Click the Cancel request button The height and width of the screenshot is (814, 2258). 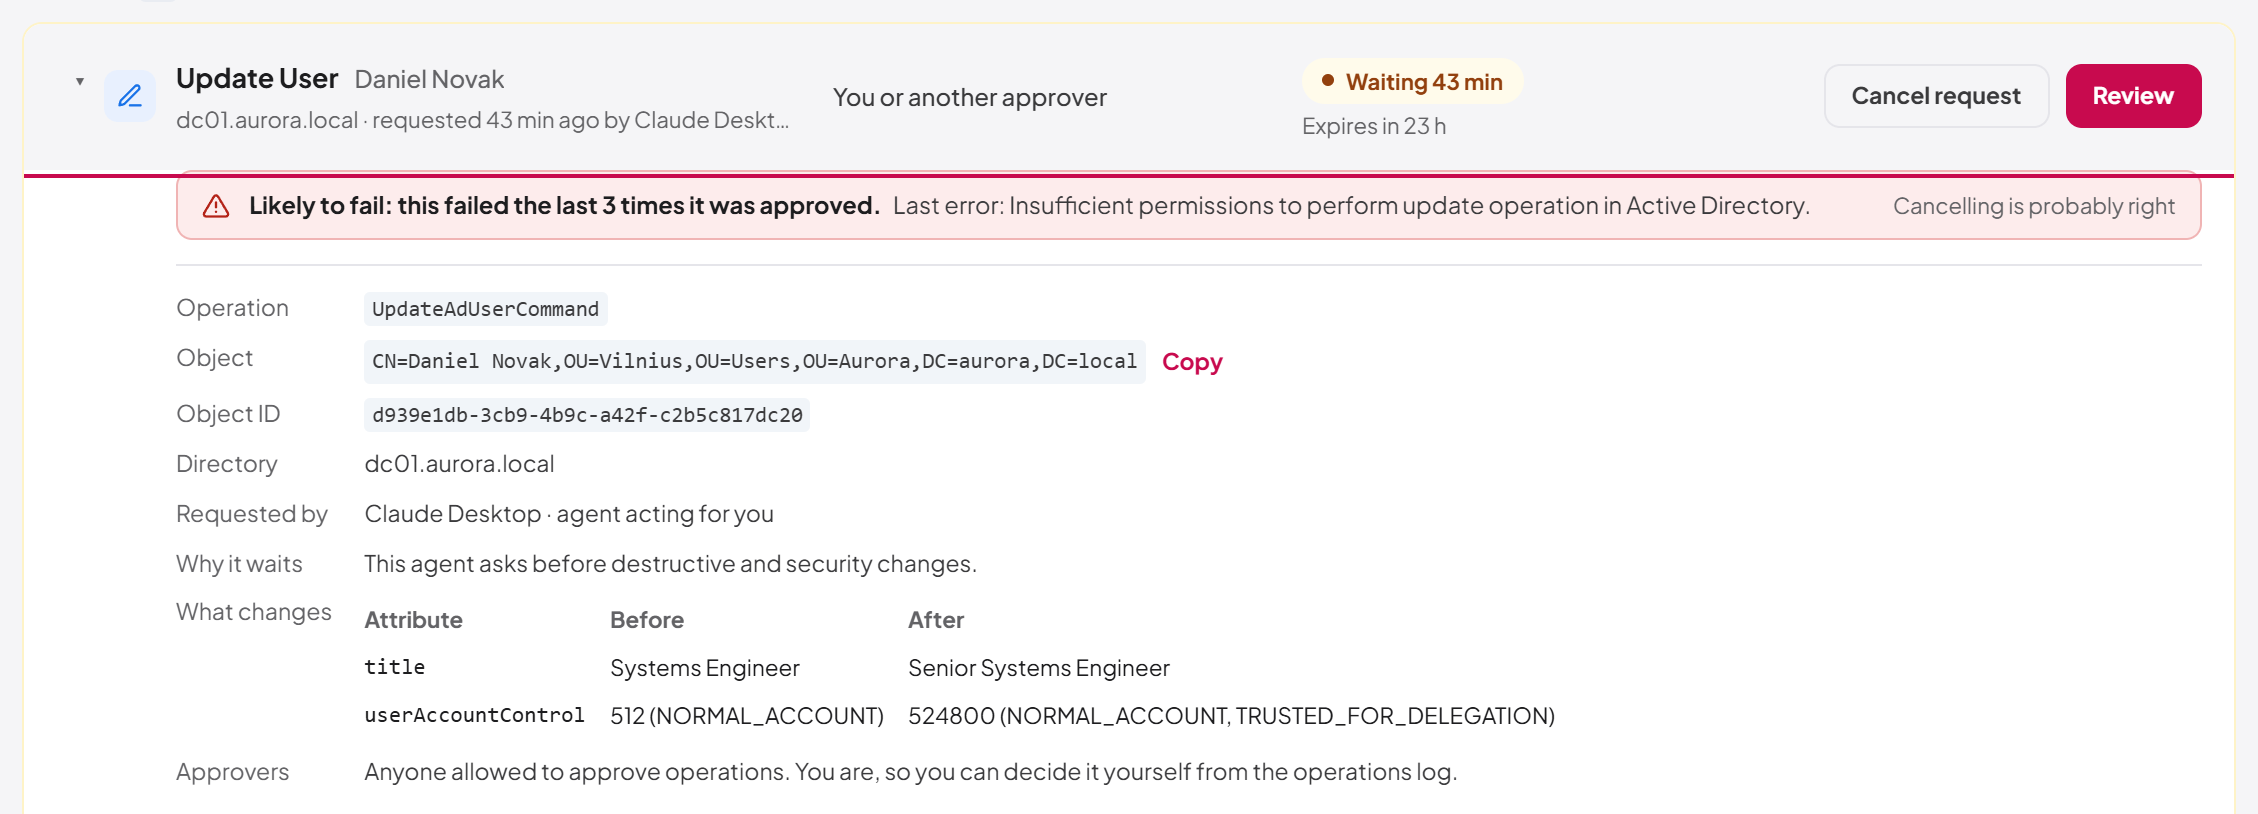pyautogui.click(x=1936, y=96)
